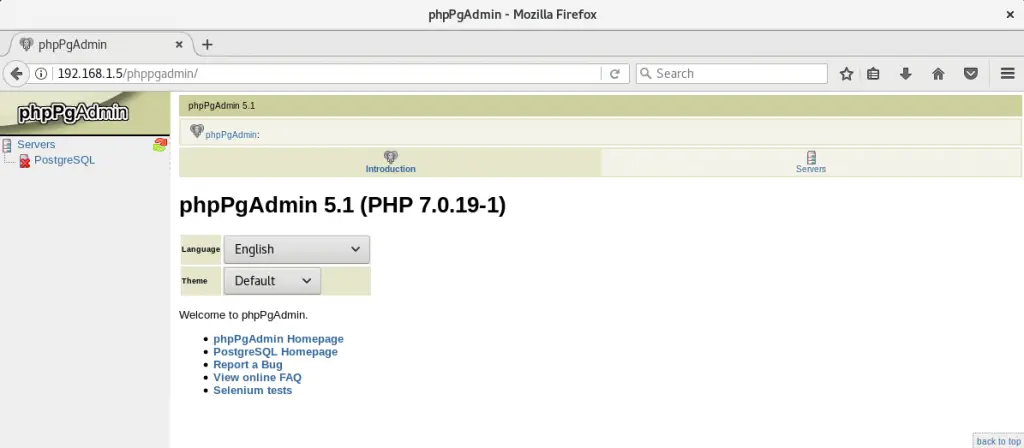
Task: Open the downloads arrow icon
Action: 905,74
